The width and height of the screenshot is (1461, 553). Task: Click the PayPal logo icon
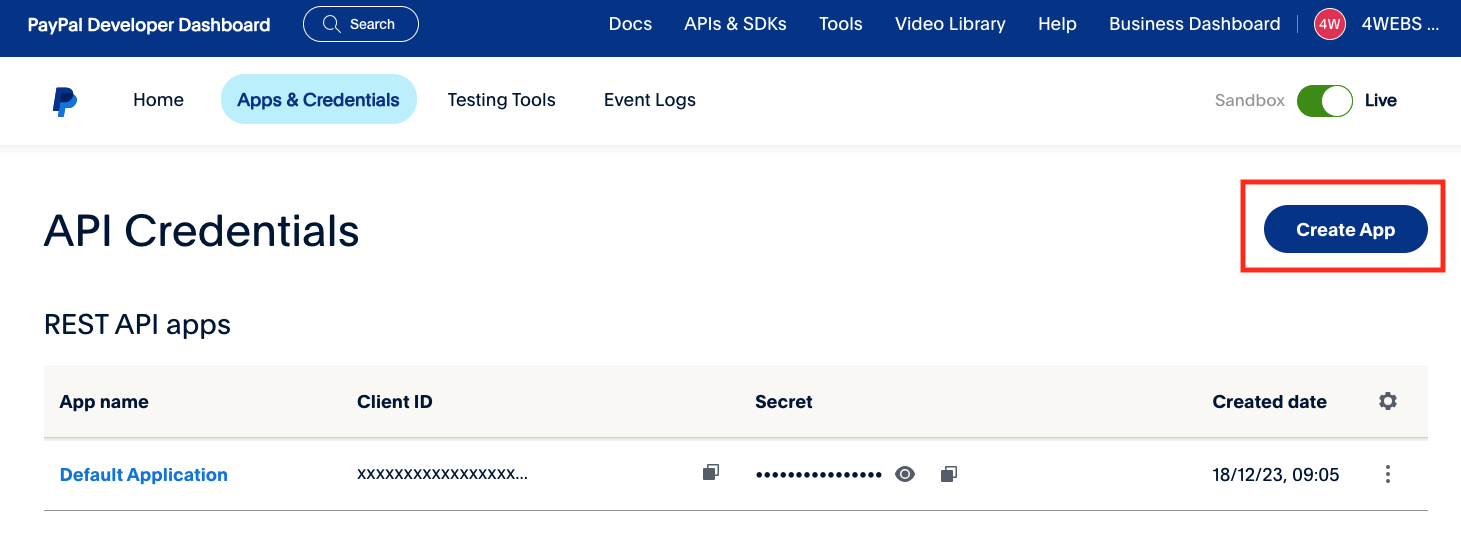pos(65,101)
